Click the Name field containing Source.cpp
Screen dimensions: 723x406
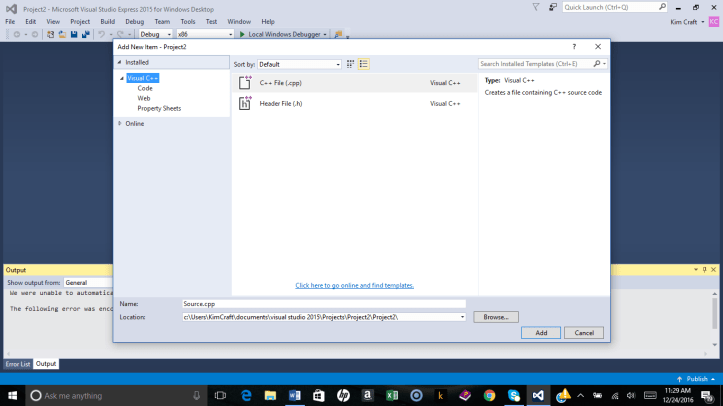(x=323, y=303)
